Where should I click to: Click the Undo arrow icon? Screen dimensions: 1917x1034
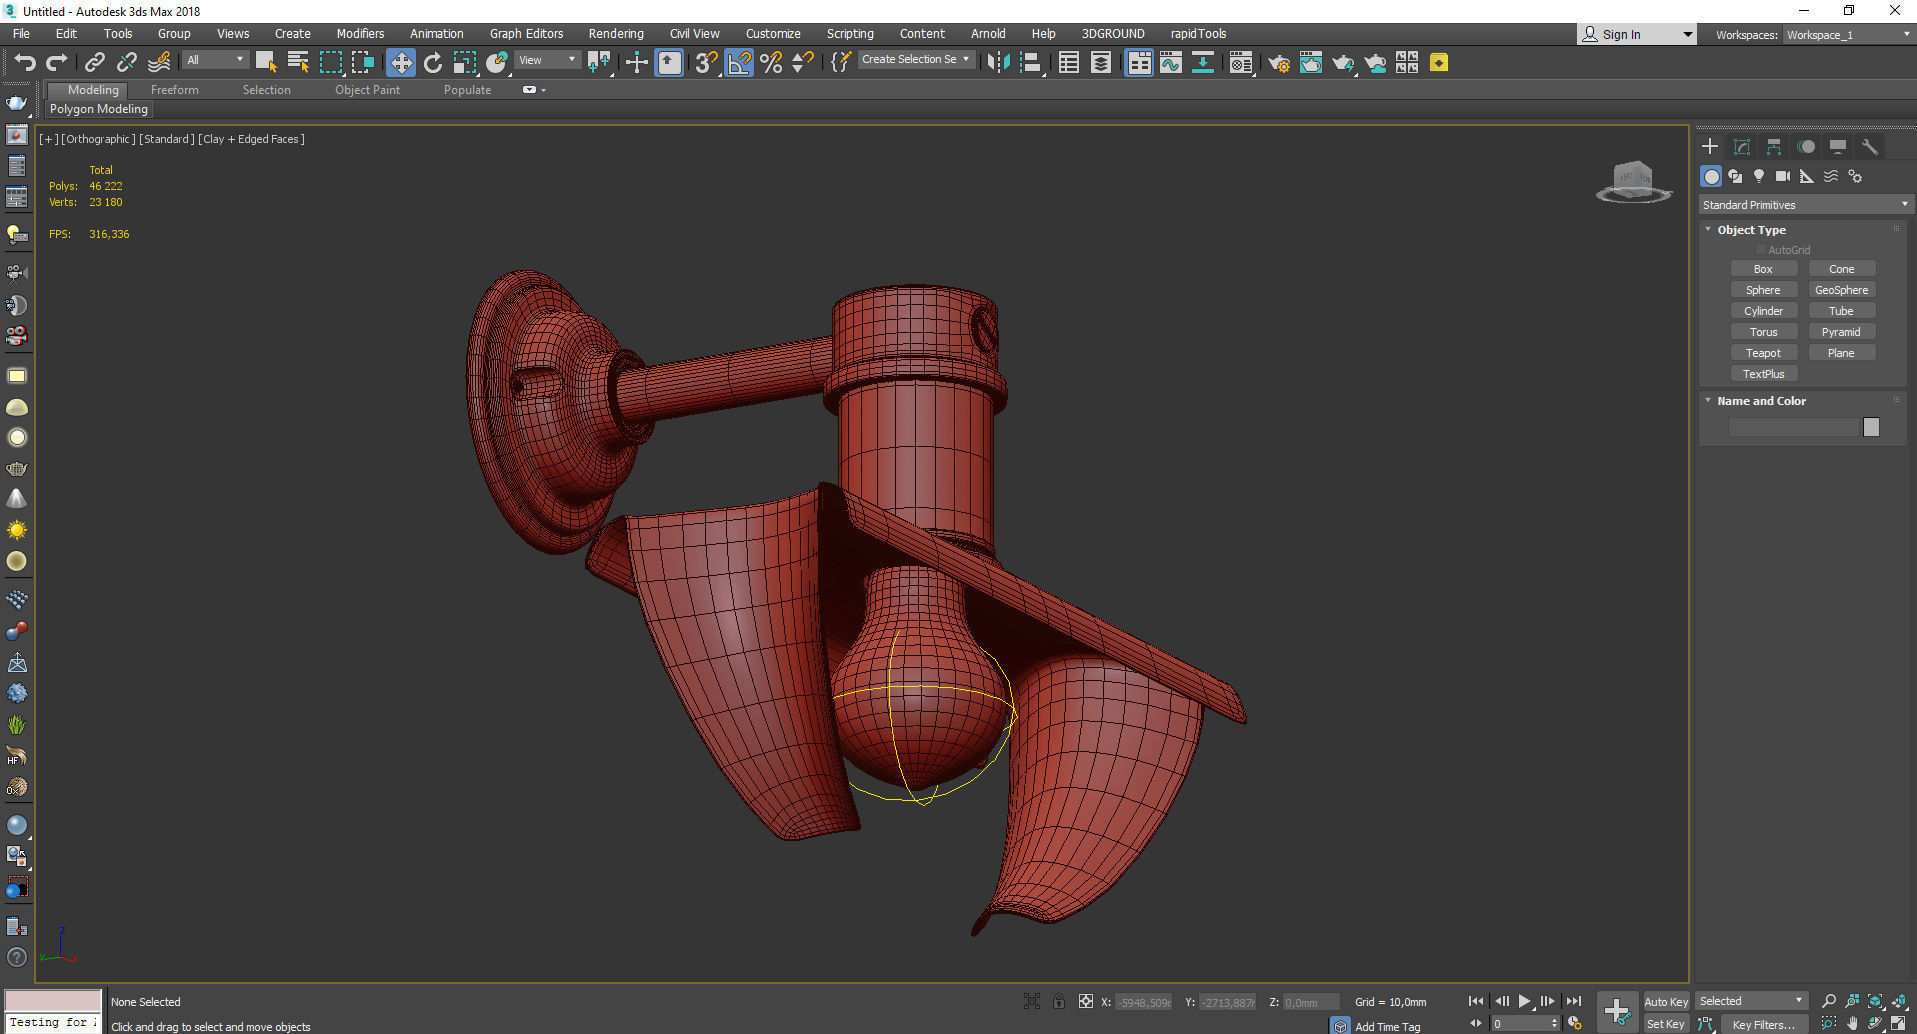24,63
